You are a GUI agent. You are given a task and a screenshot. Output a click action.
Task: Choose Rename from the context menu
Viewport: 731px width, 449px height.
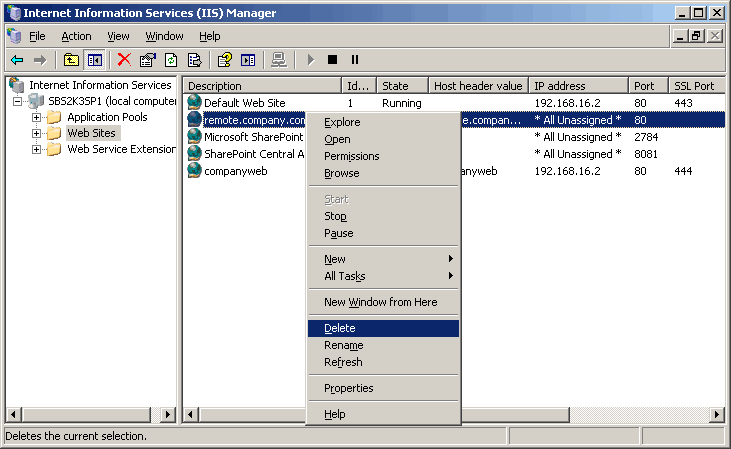(x=383, y=345)
